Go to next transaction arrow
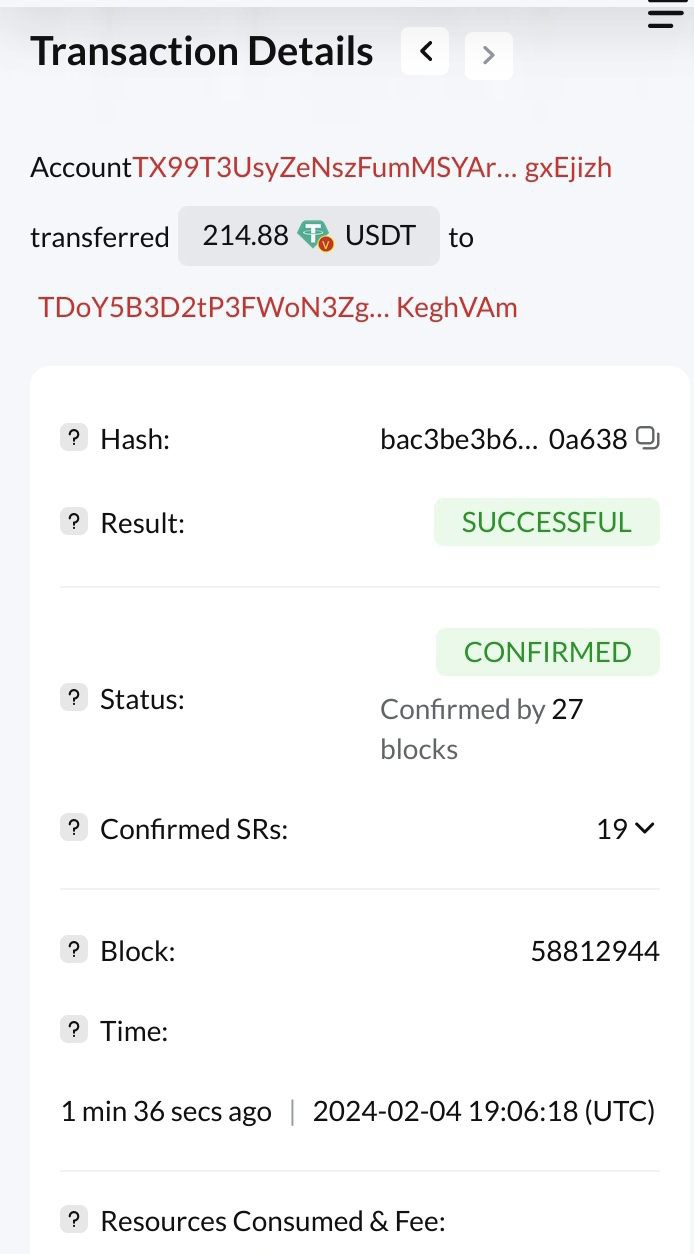Screen dimensions: 694x1254 (x=488, y=55)
